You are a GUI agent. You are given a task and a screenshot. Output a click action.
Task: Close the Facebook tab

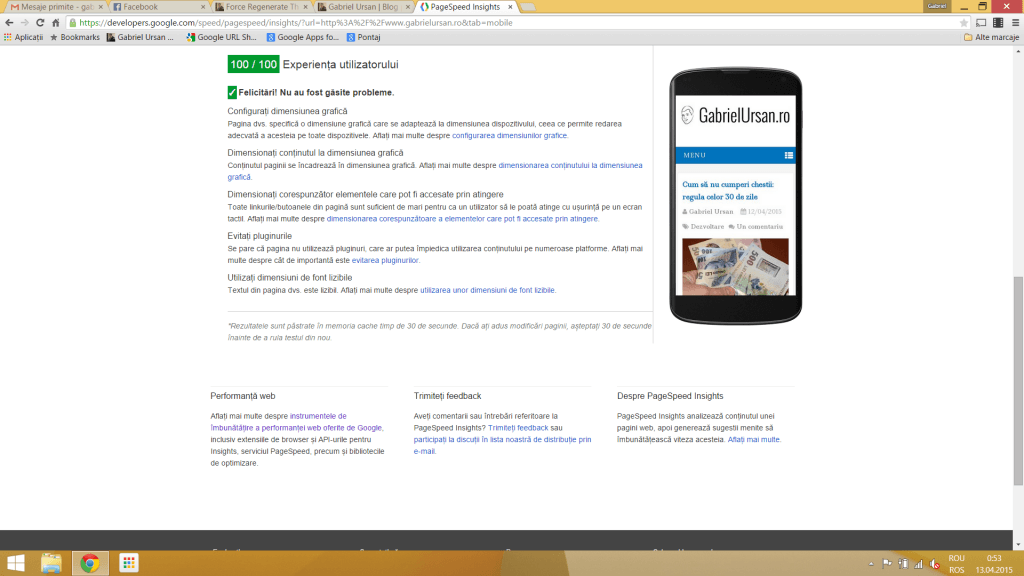pos(203,7)
